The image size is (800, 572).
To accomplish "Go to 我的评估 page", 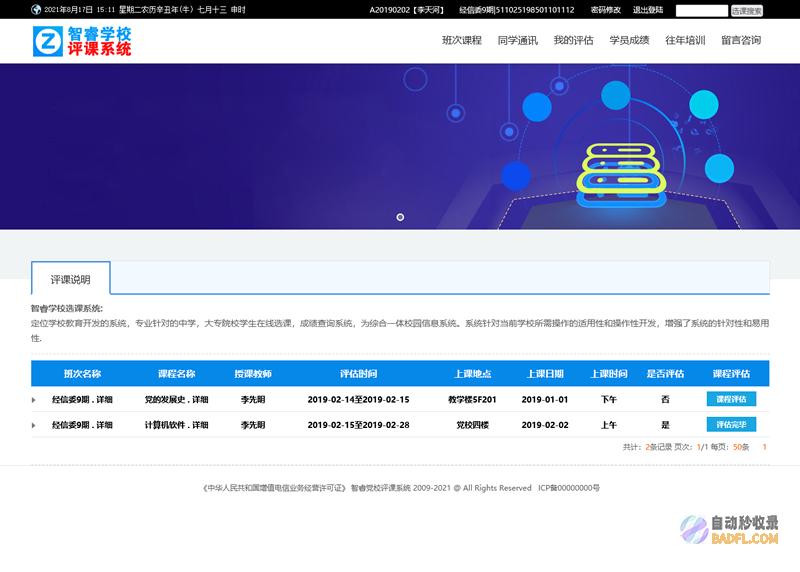I will [573, 40].
